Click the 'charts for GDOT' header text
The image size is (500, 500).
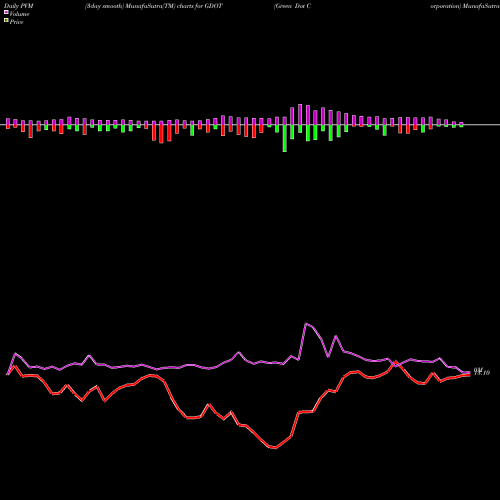click(200, 6)
